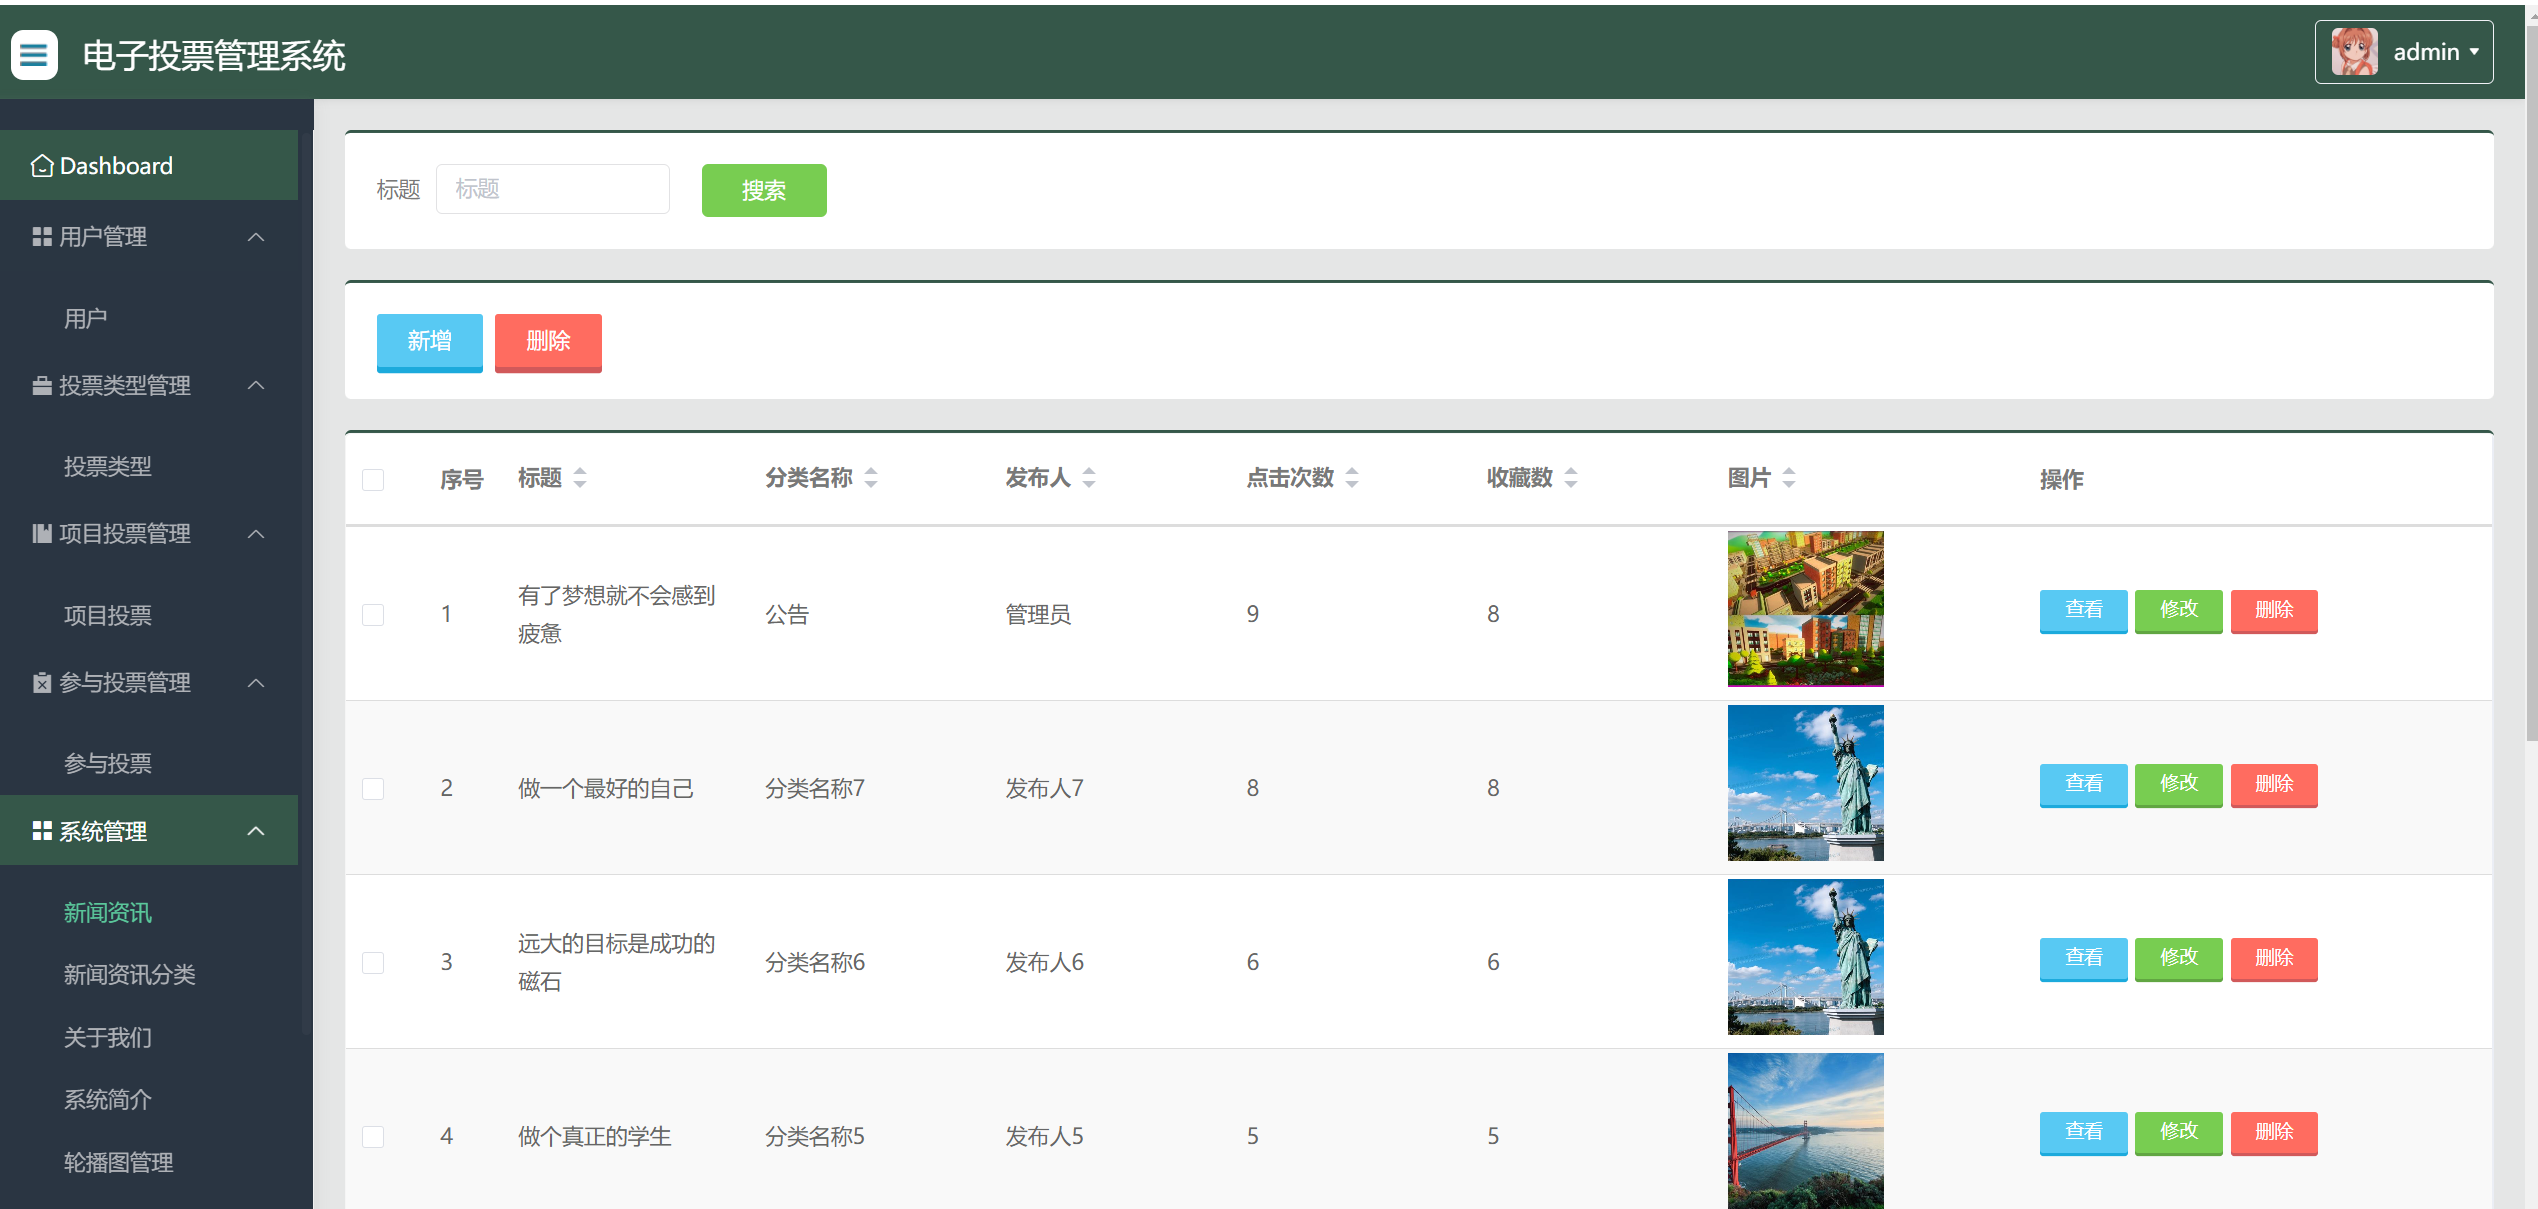2538x1209 pixels.
Task: Collapse the 系统管理 section
Action: pos(255,830)
